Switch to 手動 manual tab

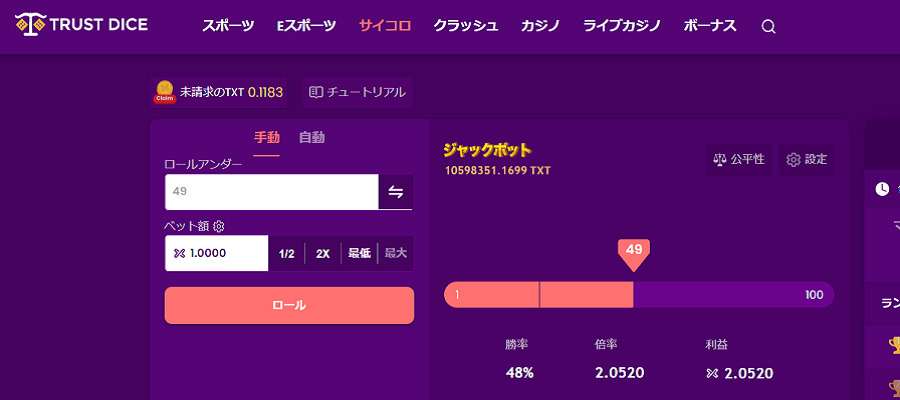tap(267, 138)
